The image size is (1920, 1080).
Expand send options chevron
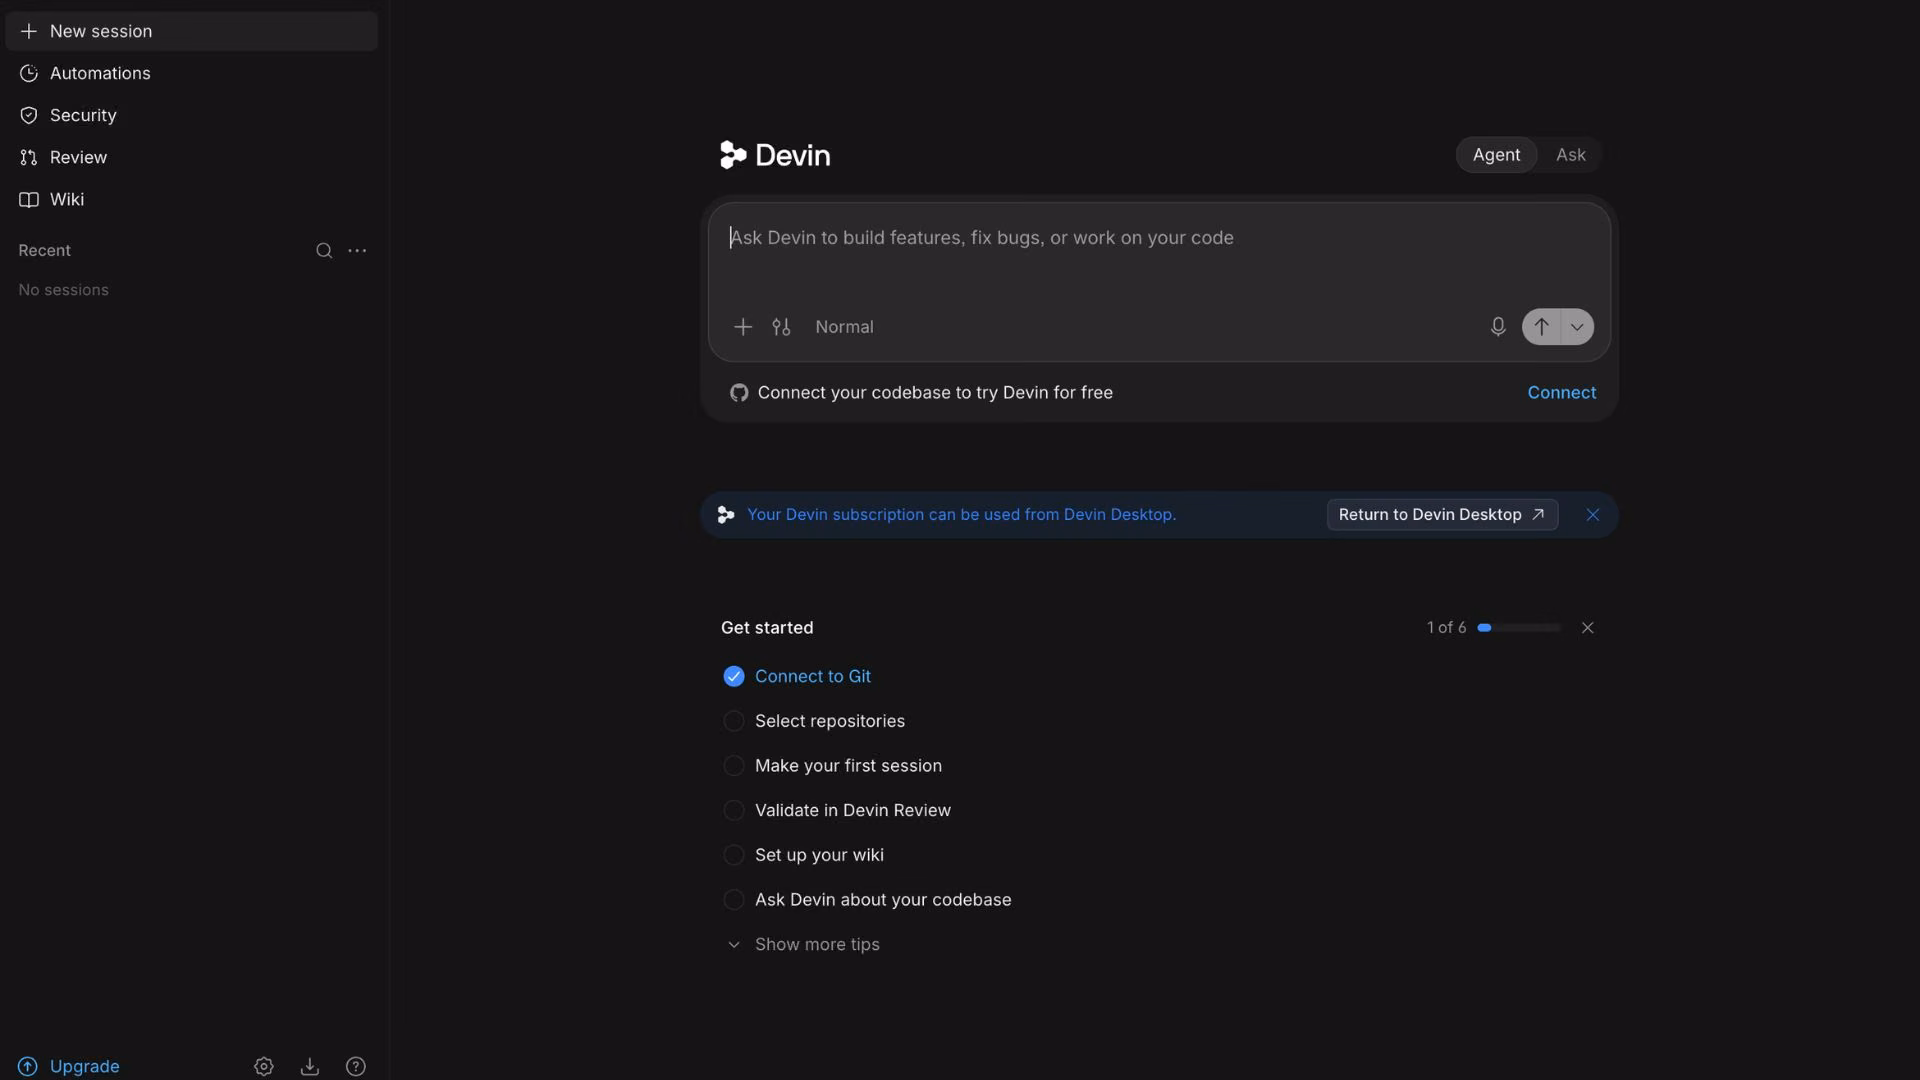pos(1577,327)
